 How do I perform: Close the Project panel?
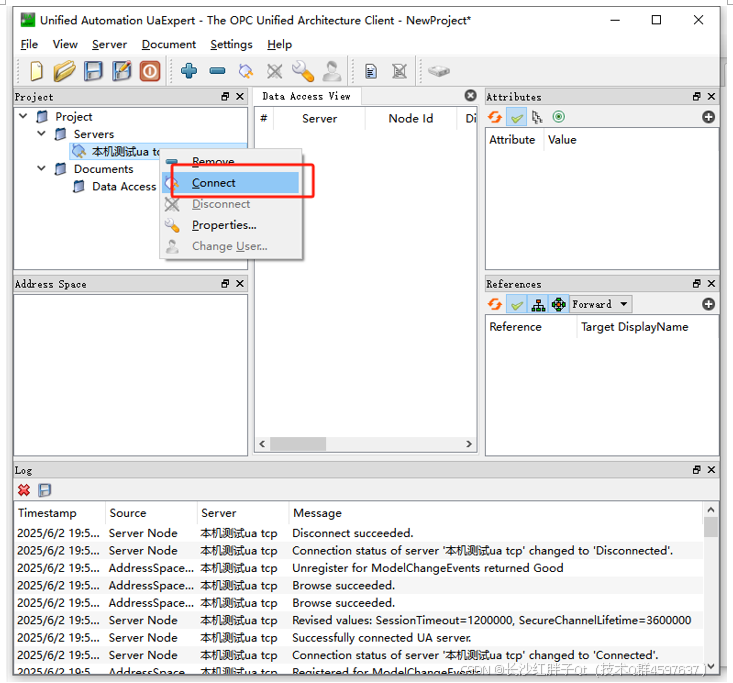coord(240,97)
